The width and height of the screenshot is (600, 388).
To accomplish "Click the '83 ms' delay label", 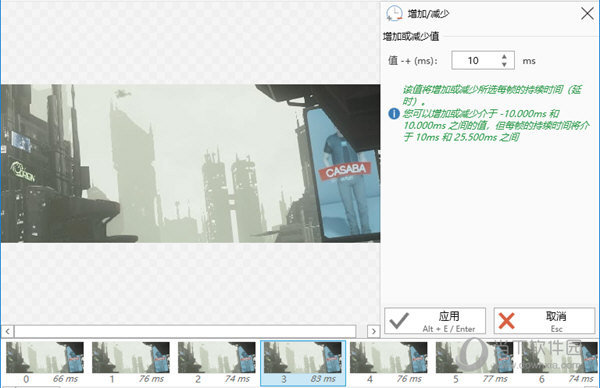I will pos(323,379).
